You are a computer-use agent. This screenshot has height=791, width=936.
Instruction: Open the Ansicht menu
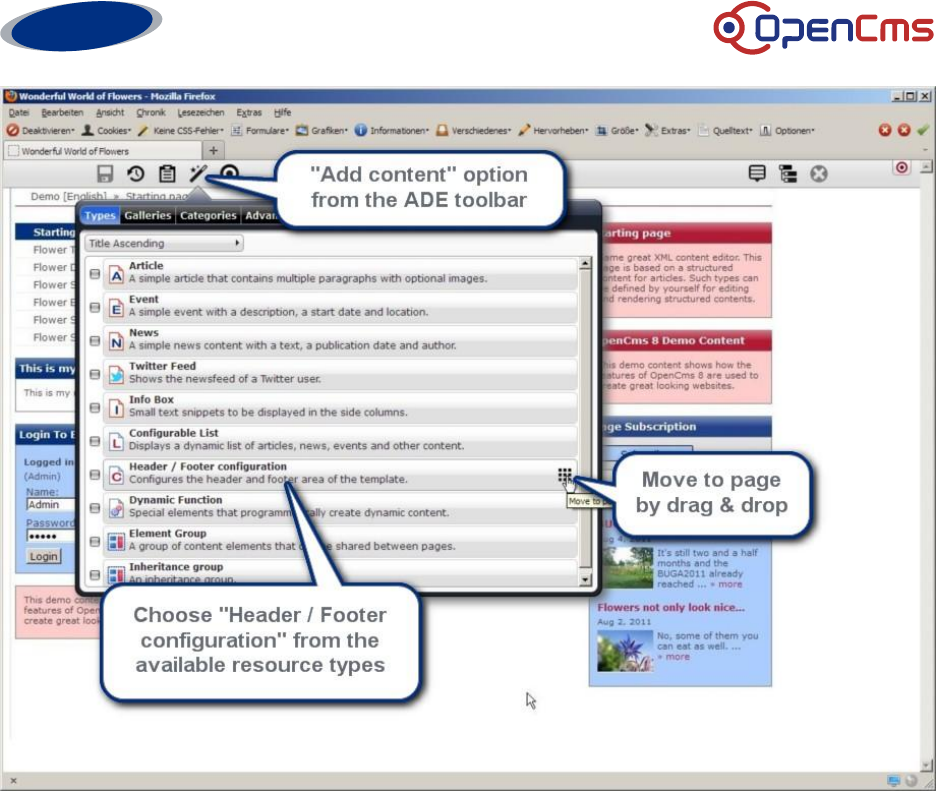pyautogui.click(x=110, y=112)
